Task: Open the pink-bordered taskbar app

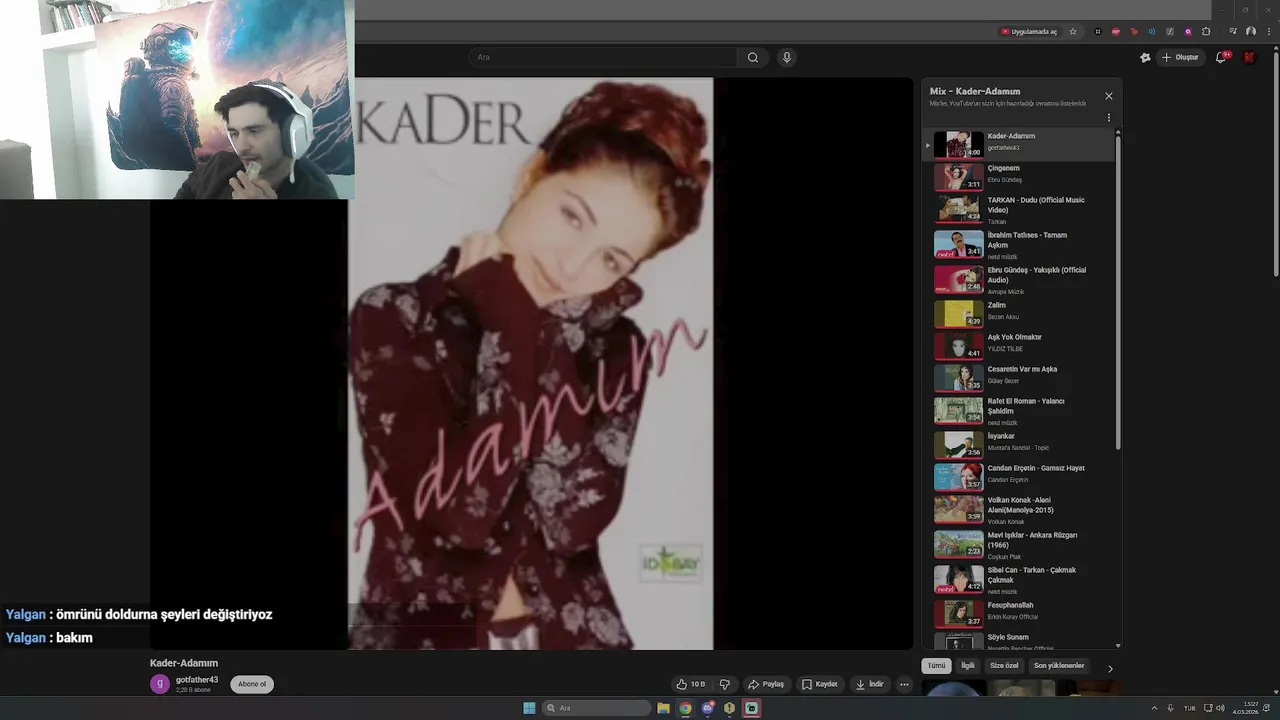Action: click(x=752, y=708)
